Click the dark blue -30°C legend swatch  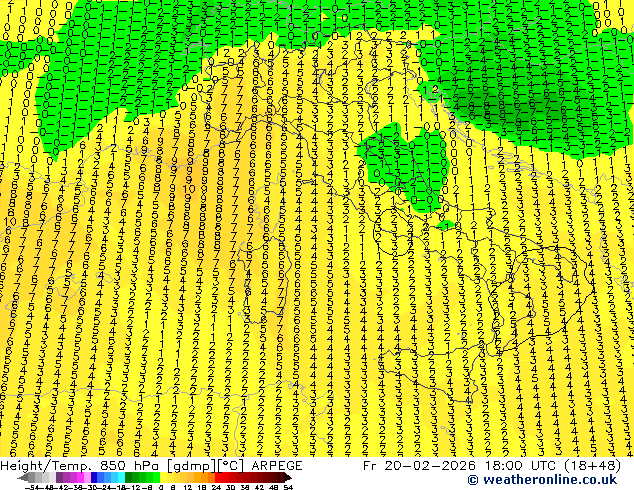tap(94, 477)
